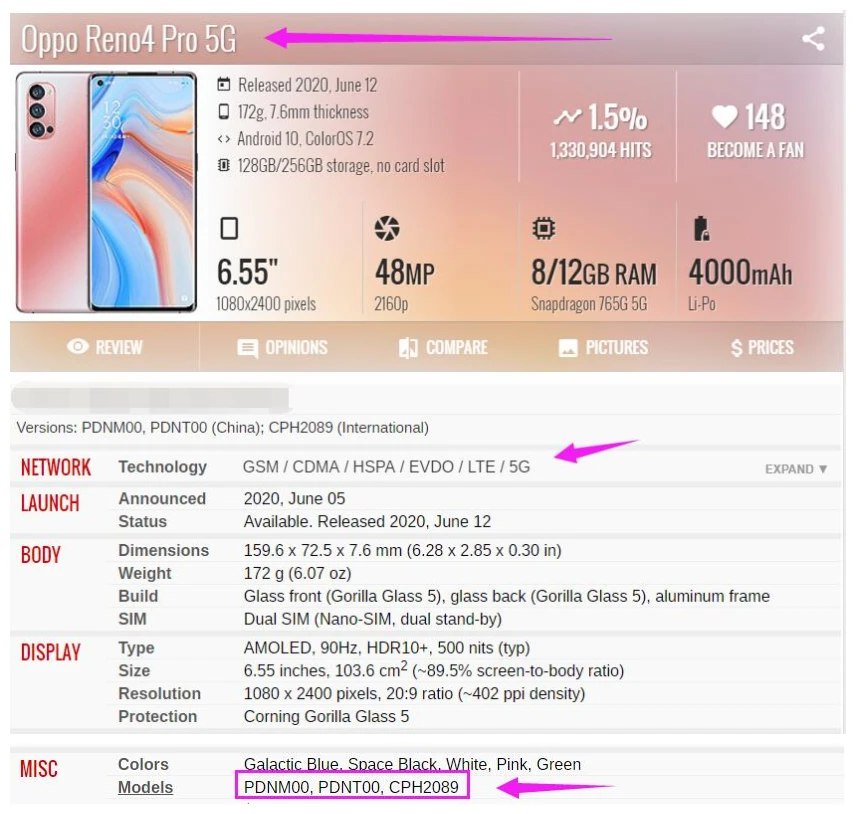856x814 pixels.
Task: Click the colors value Galactic Blue, Space Black
Action: pos(412,764)
